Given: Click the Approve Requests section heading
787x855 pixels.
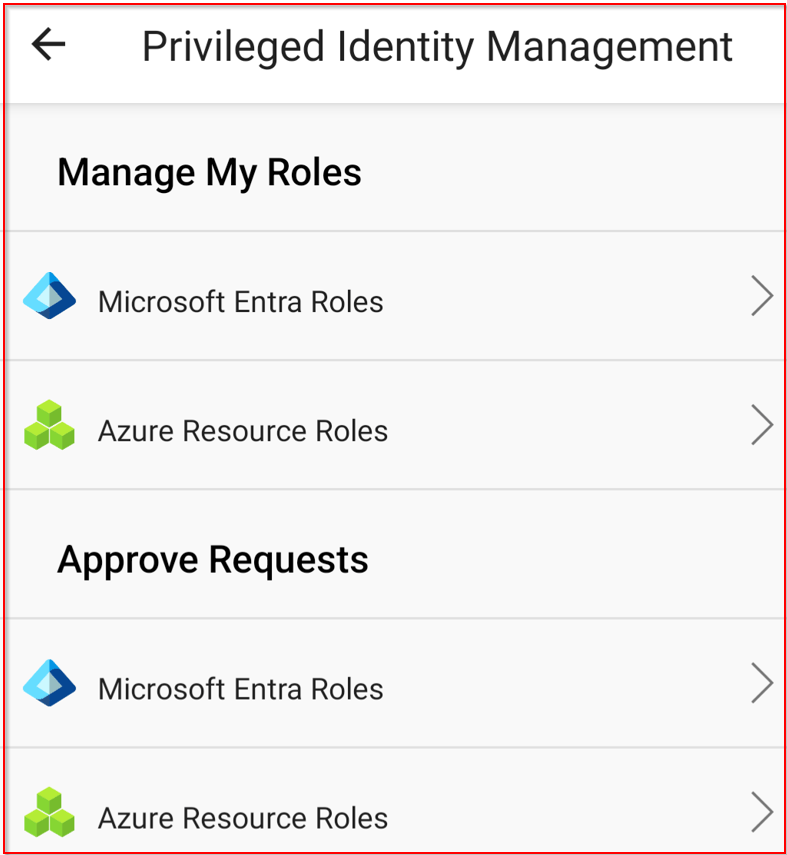Looking at the screenshot, I should point(212,560).
